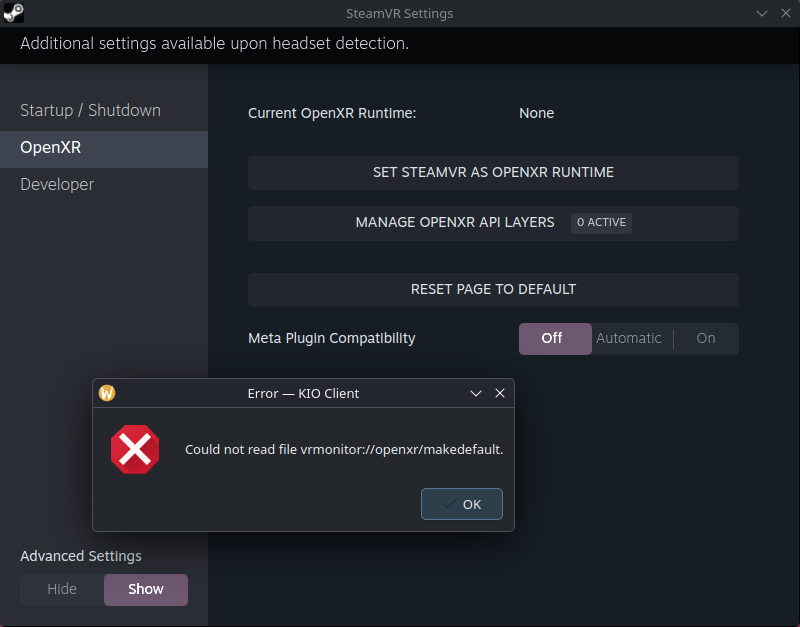Select the OpenXR settings page
The image size is (800, 627).
pos(104,149)
